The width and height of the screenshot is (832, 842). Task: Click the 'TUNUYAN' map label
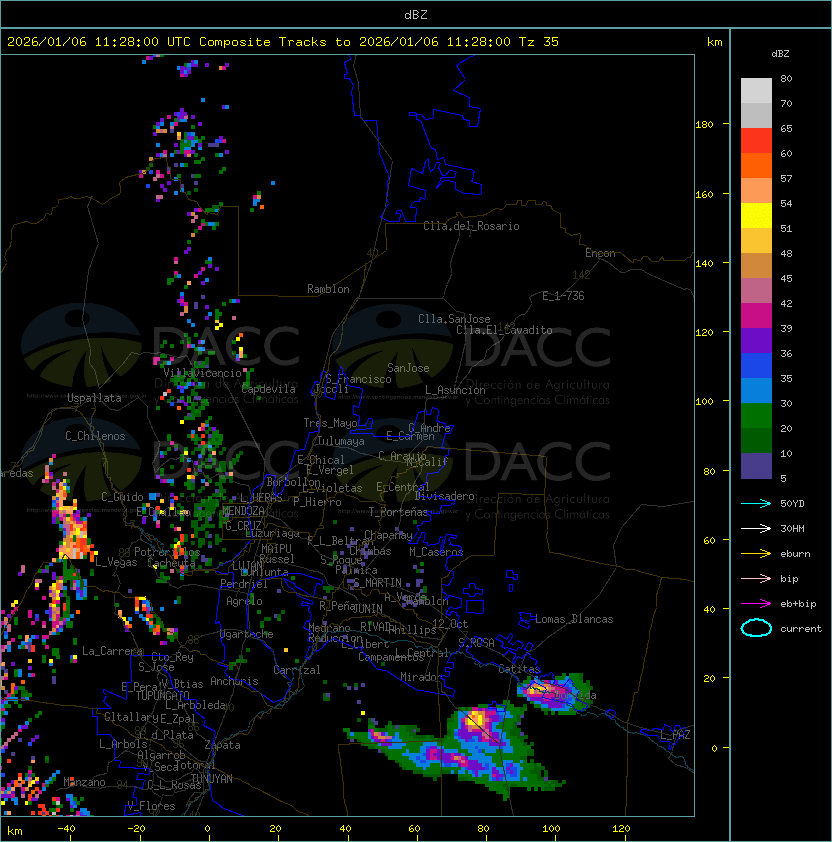coord(212,778)
